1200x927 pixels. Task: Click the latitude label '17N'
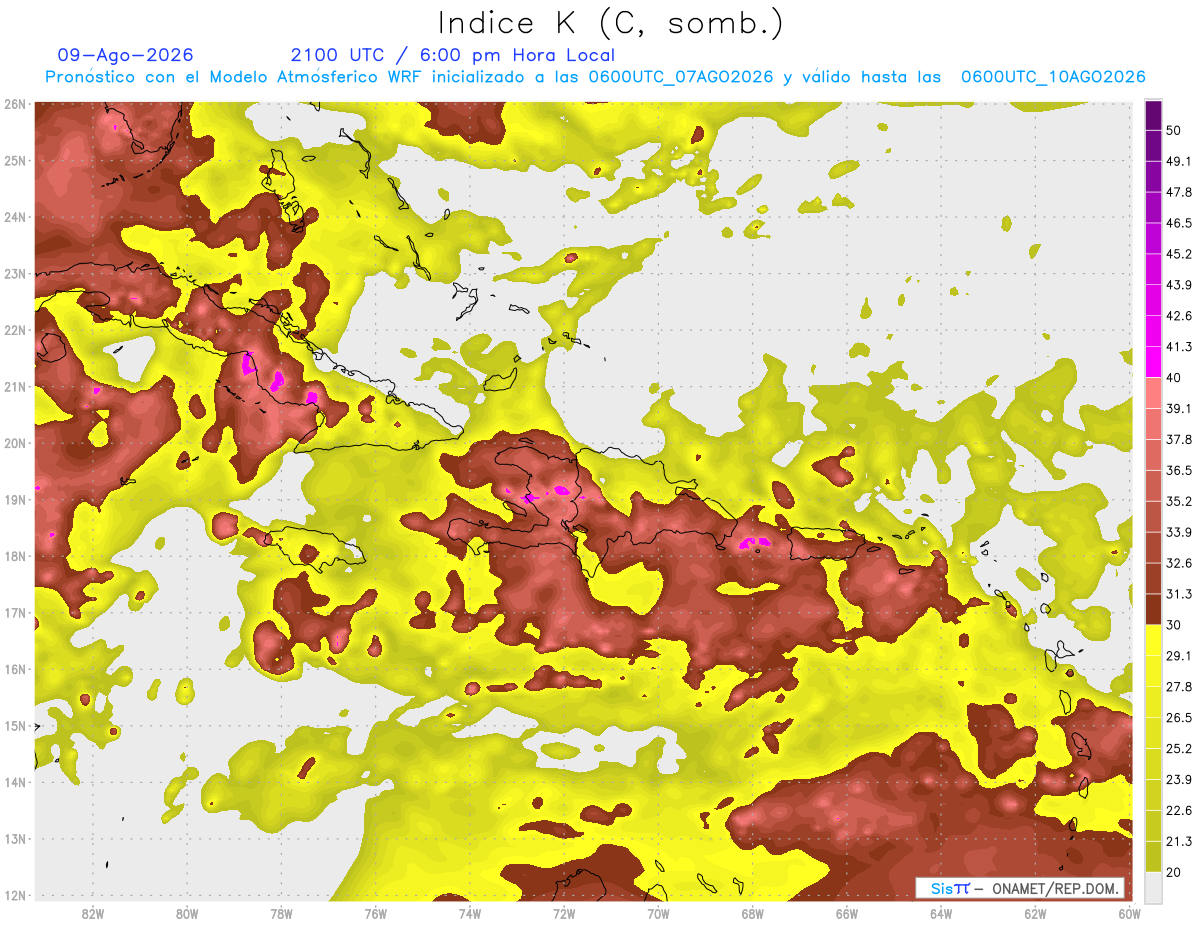tap(15, 613)
